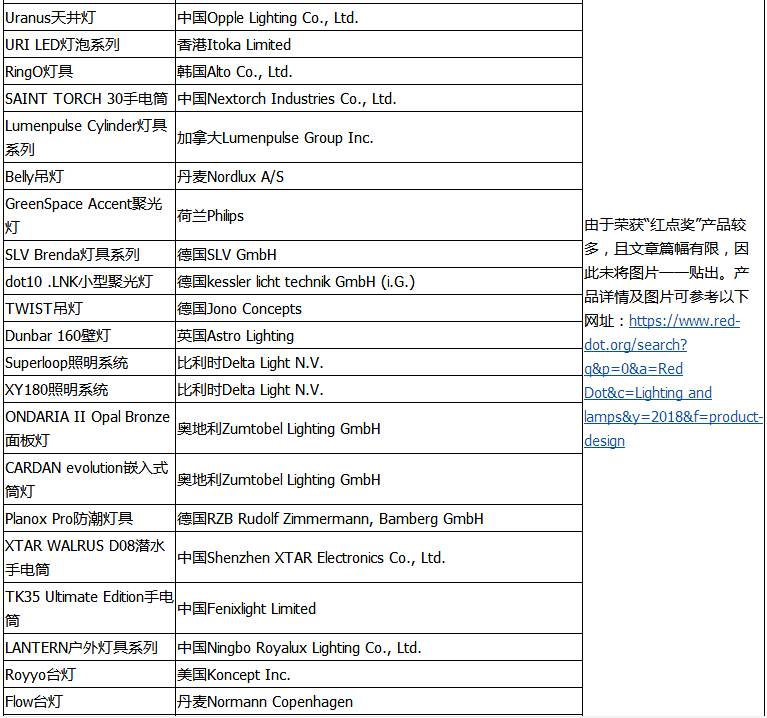Click the 'URI LED灯泡系列' cell
The height and width of the screenshot is (718, 767).
90,45
